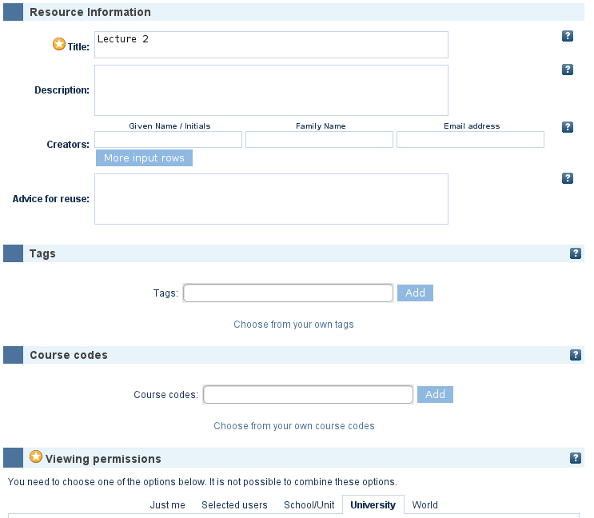Open help icon in Tags header
This screenshot has height=518, width=594.
point(575,253)
